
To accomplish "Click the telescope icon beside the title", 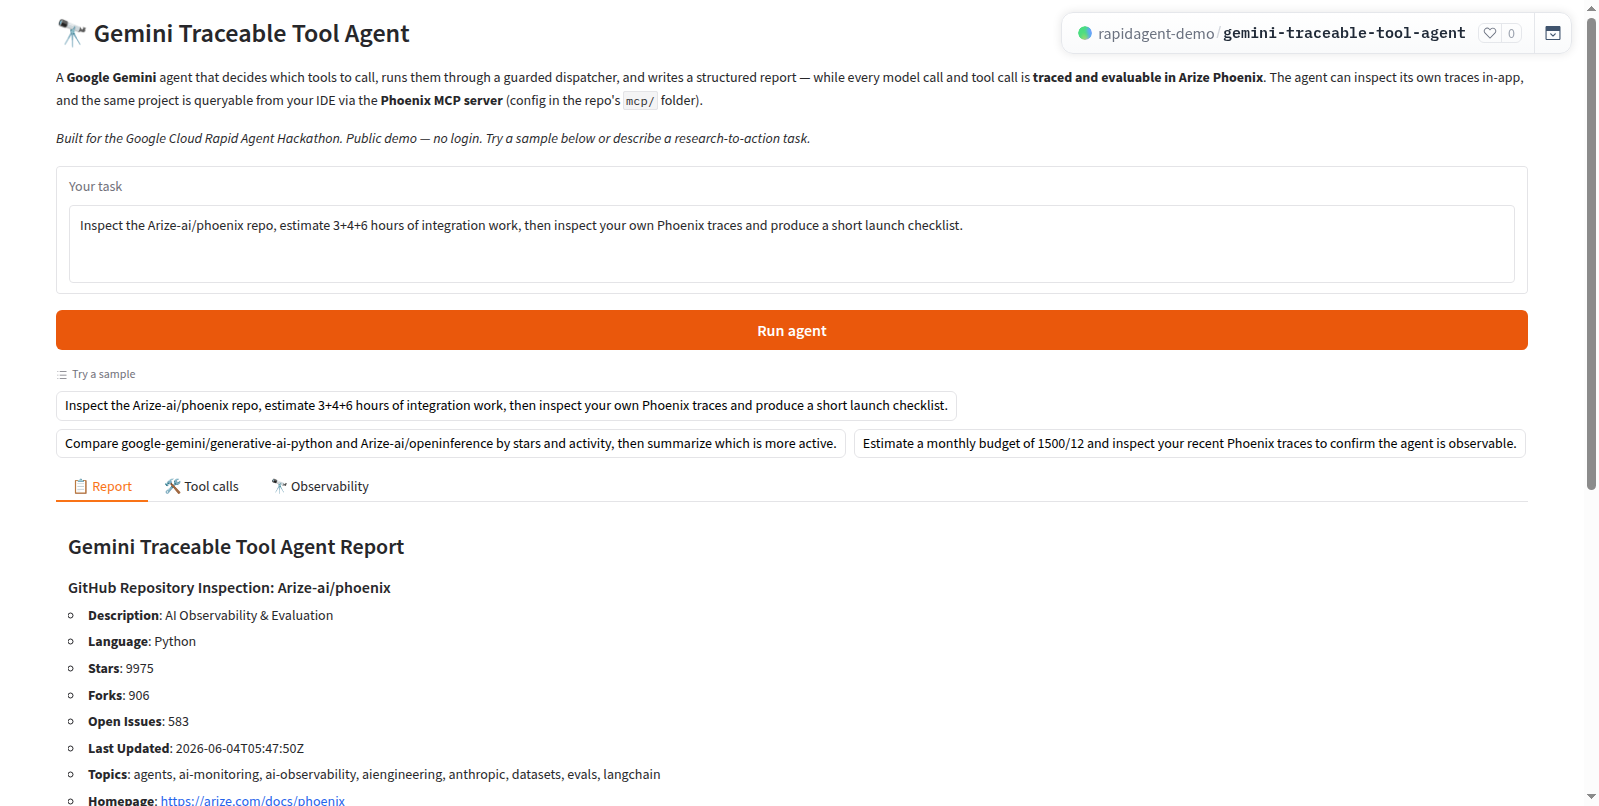I will (x=71, y=33).
